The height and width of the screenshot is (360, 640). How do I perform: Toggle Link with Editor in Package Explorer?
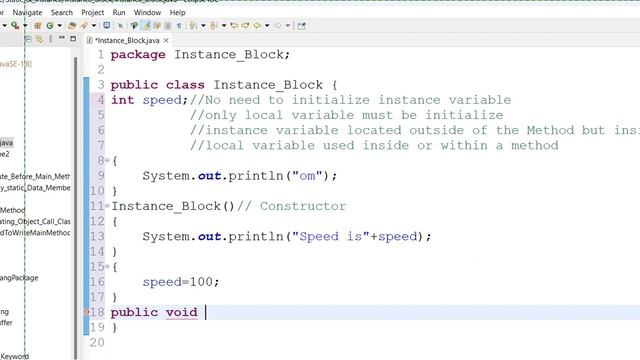tap(39, 39)
